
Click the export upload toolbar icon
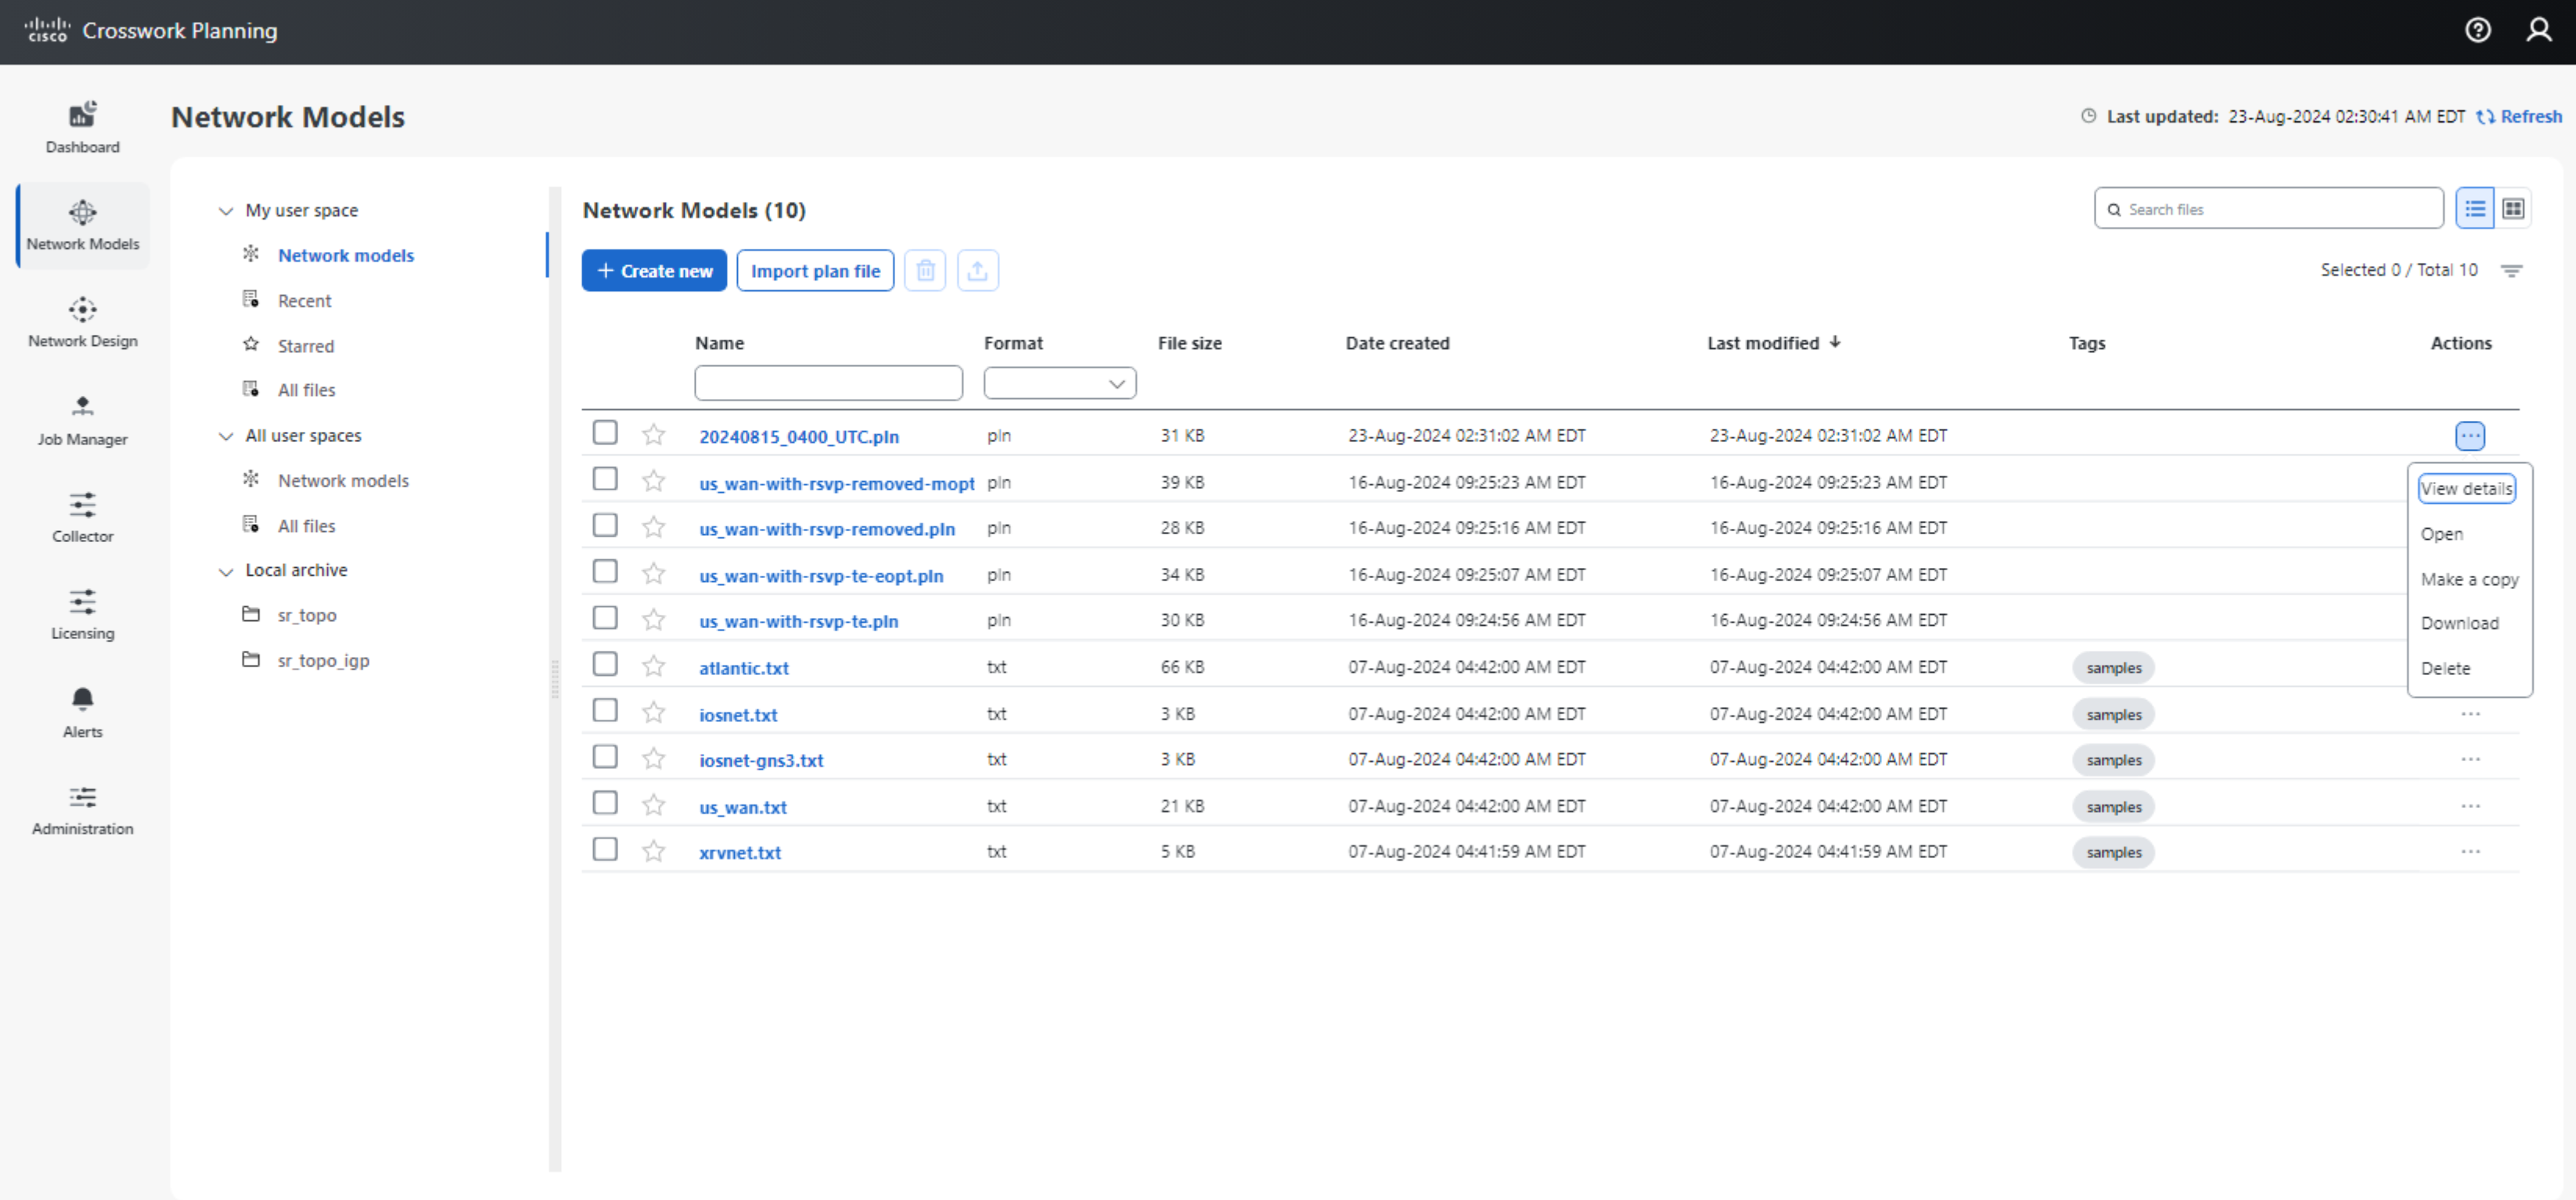click(x=977, y=270)
